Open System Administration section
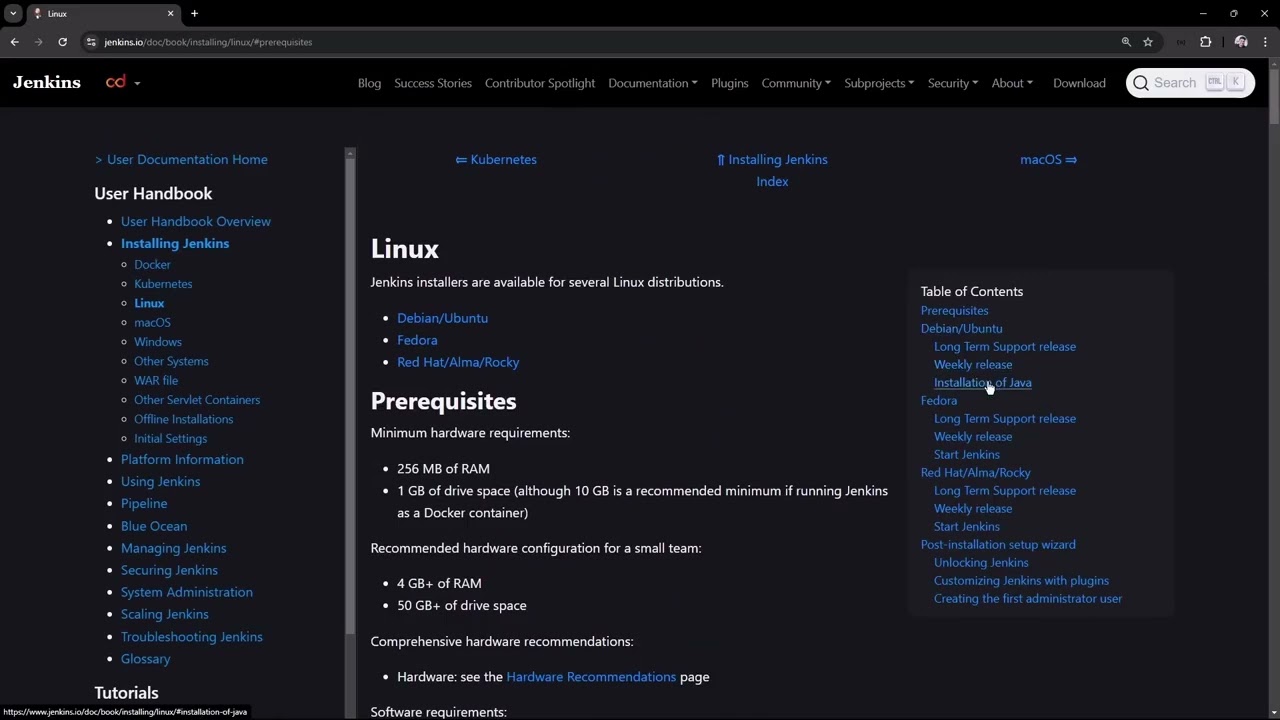The width and height of the screenshot is (1280, 720). click(x=187, y=592)
